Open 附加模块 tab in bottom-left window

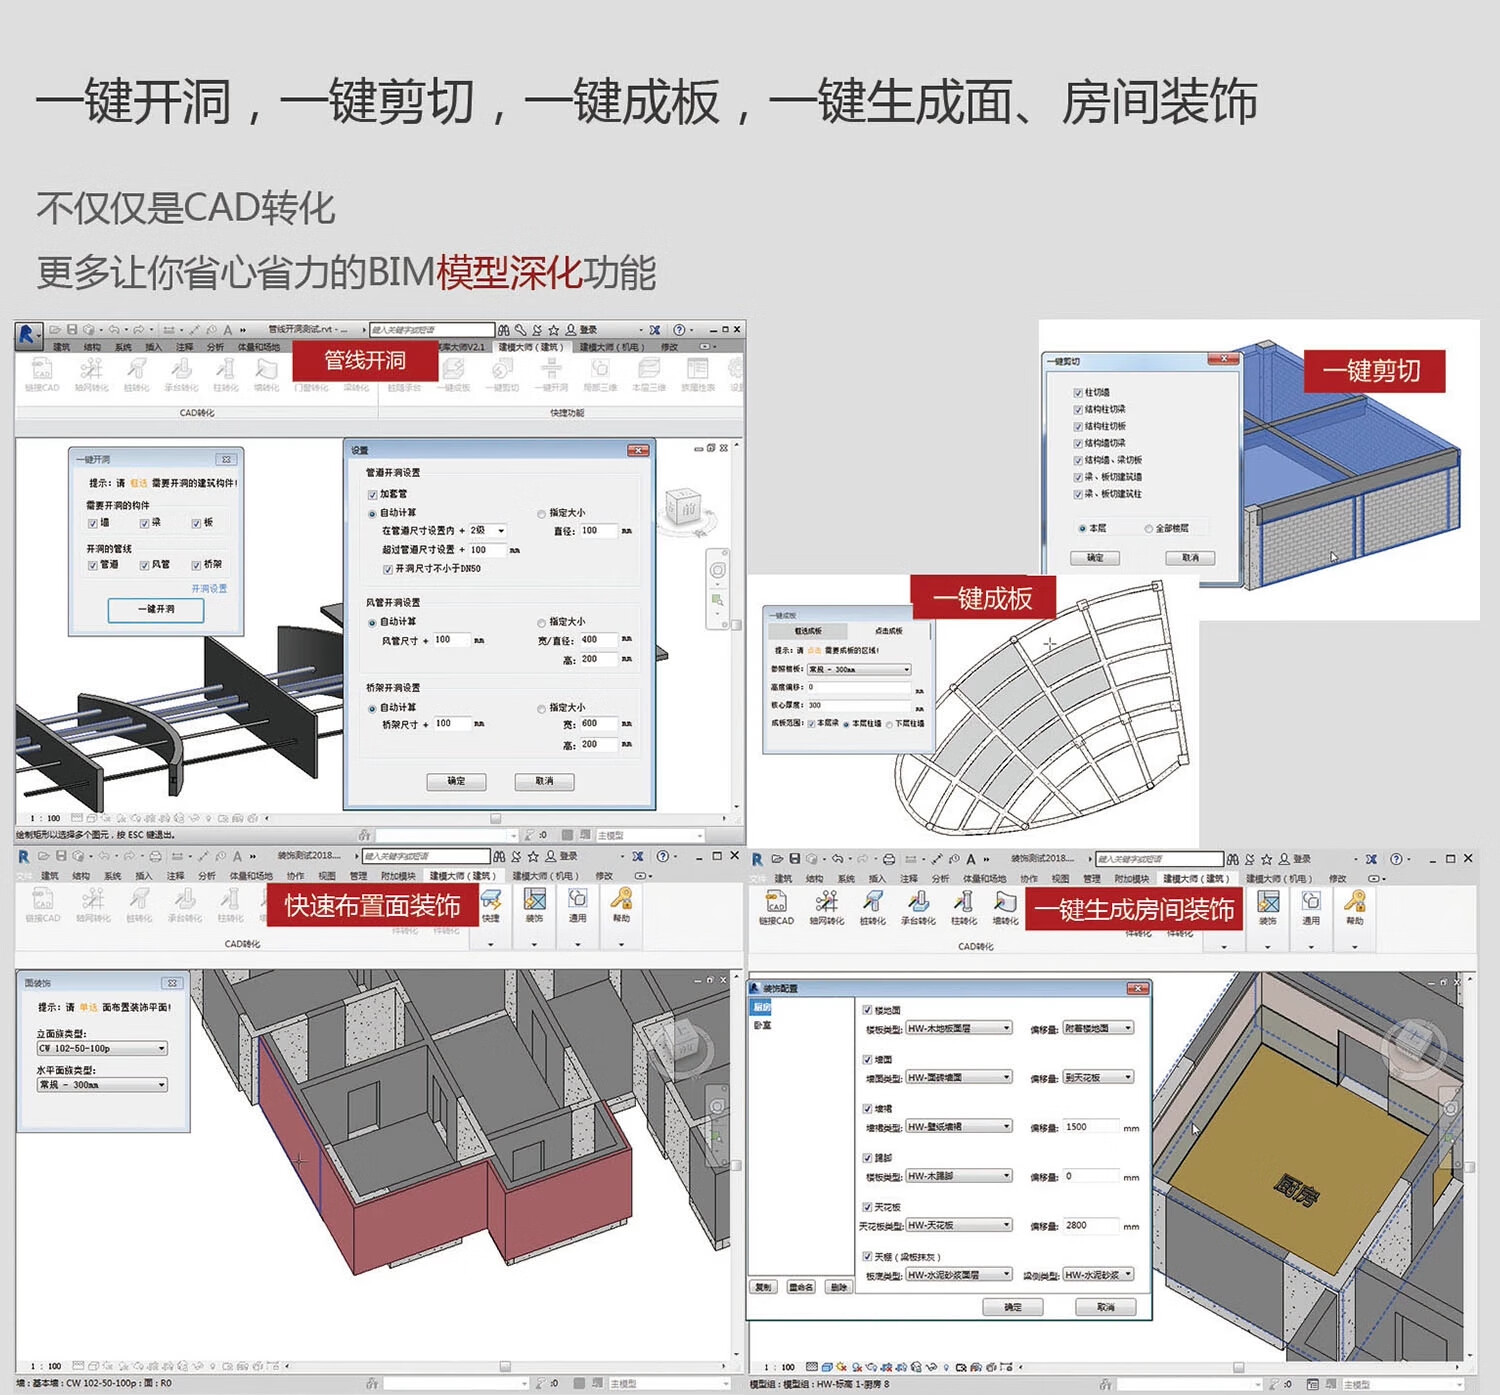[x=398, y=876]
